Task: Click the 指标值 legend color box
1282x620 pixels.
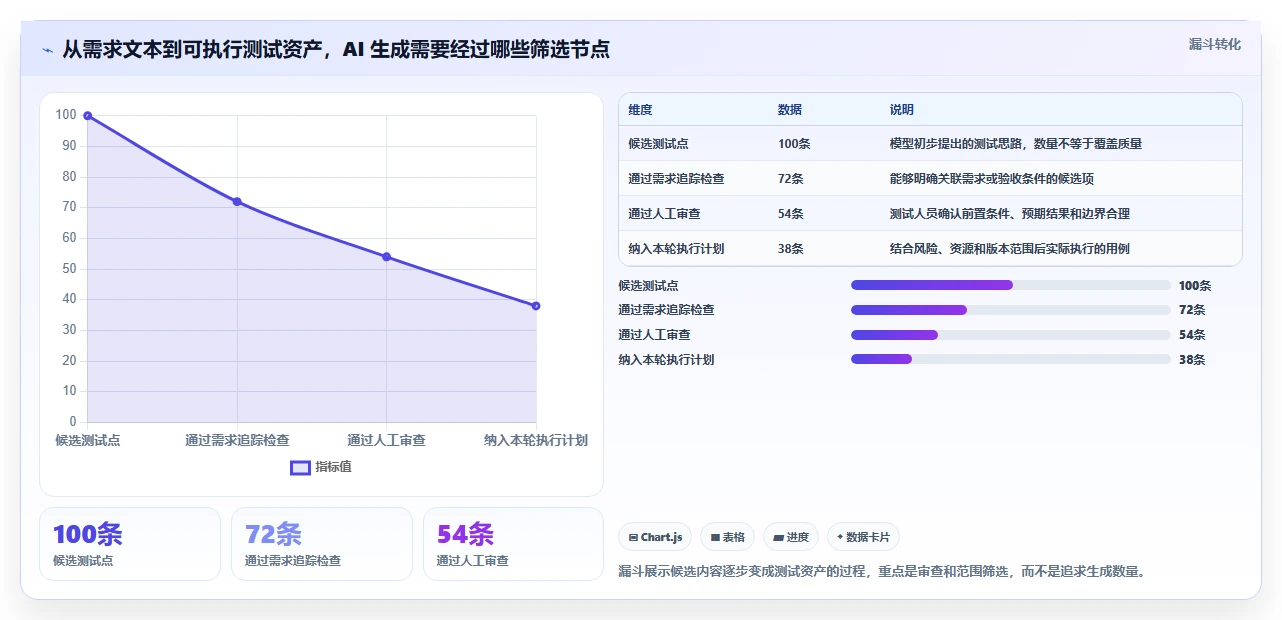Action: pyautogui.click(x=300, y=467)
